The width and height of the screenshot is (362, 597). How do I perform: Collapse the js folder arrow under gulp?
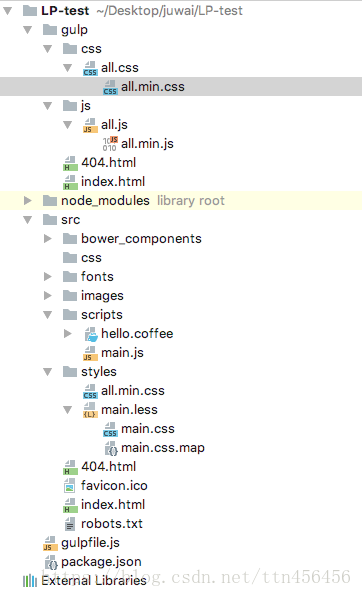point(48,106)
